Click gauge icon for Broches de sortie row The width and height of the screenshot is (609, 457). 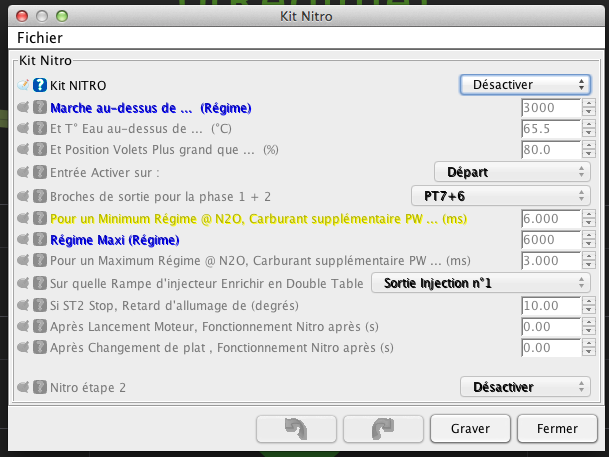(23, 196)
